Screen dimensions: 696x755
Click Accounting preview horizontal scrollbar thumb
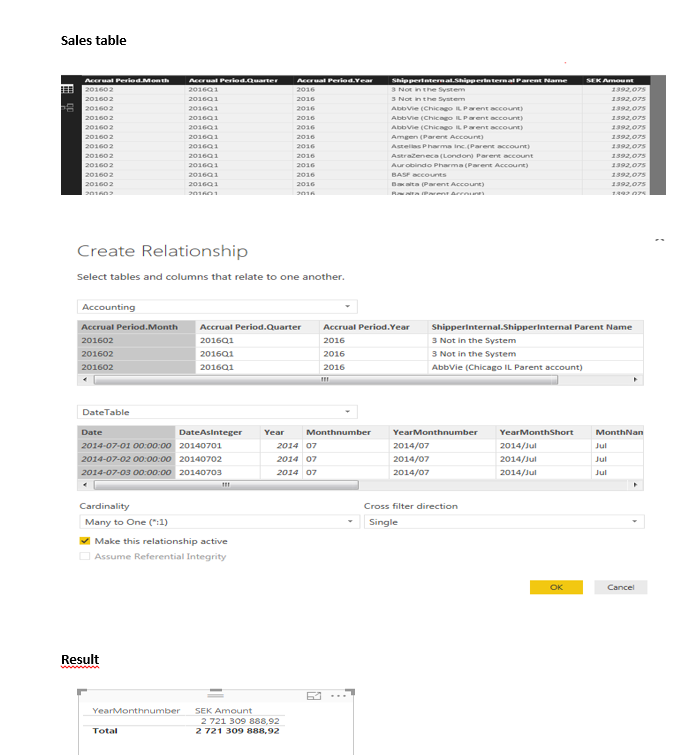326,380
